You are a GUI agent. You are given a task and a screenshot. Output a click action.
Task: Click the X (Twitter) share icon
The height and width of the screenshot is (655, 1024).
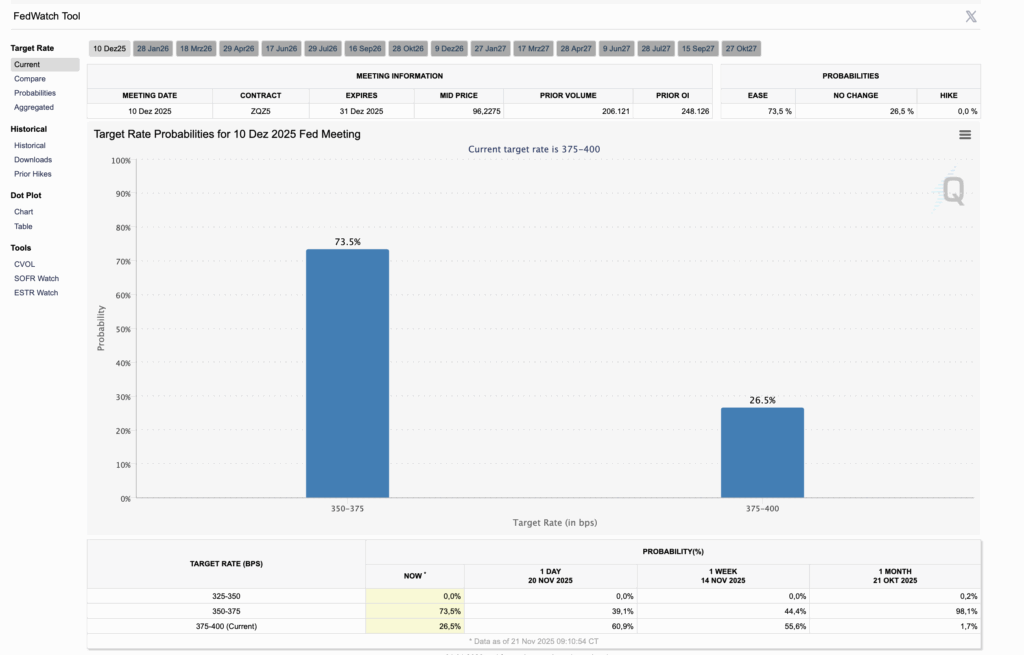pos(971,16)
